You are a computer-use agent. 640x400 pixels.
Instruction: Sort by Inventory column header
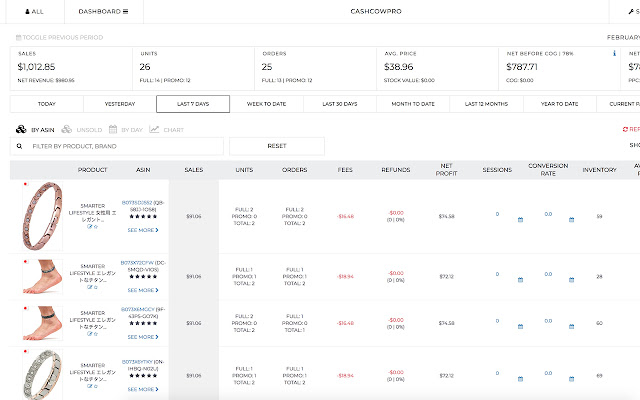599,170
